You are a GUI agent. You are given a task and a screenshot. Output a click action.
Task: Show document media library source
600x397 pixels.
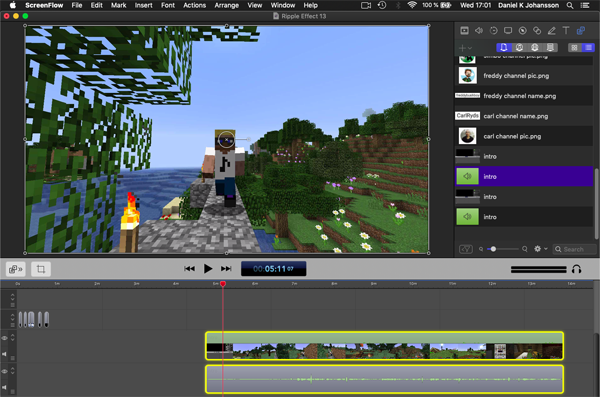pyautogui.click(x=504, y=47)
